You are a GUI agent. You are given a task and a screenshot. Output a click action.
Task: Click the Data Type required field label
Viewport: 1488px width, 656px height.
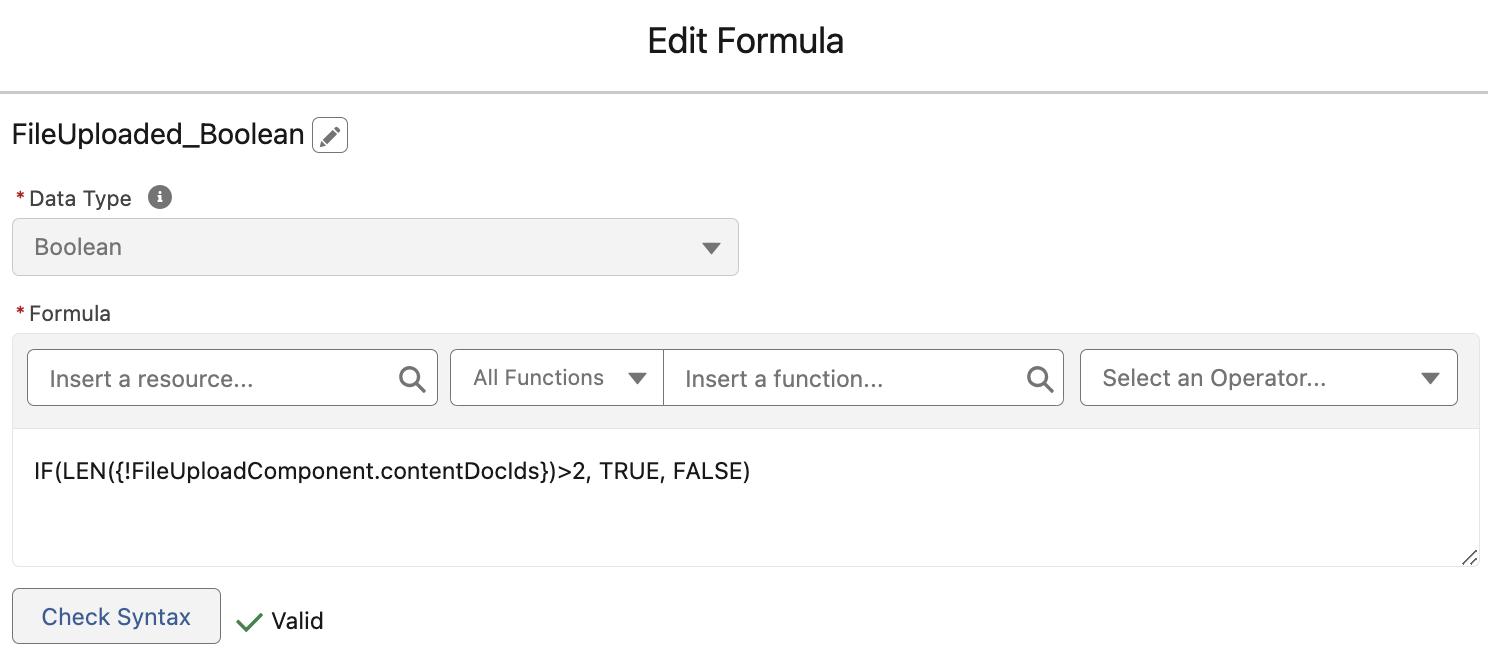(80, 197)
